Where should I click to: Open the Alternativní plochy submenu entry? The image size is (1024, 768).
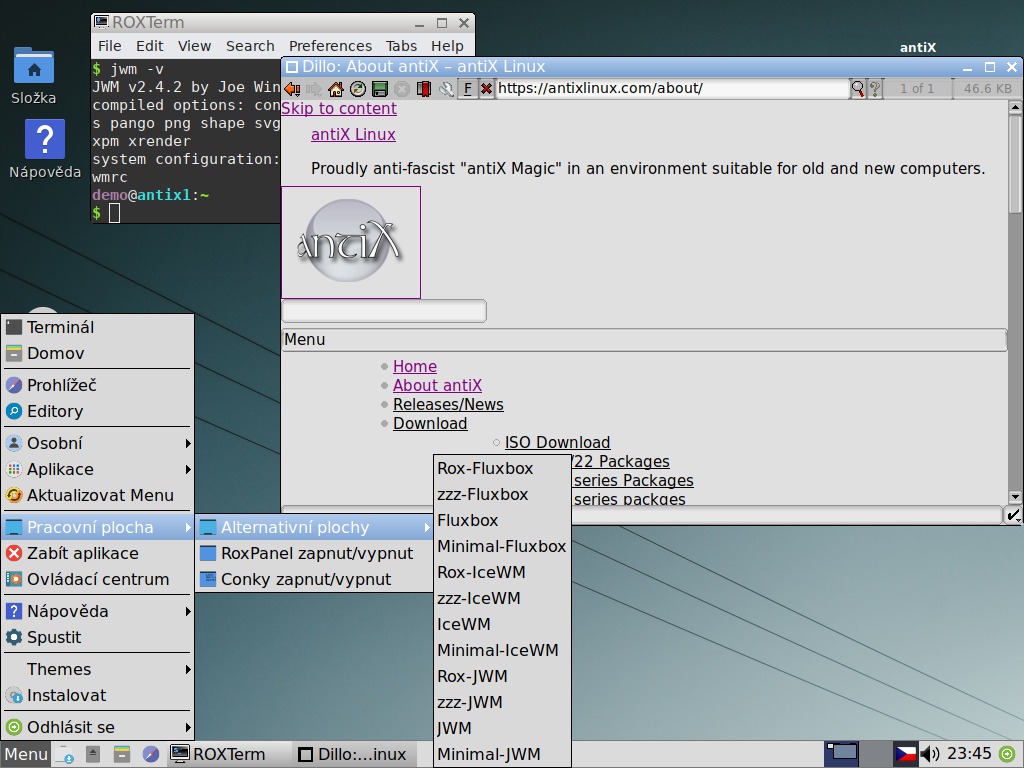coord(315,527)
